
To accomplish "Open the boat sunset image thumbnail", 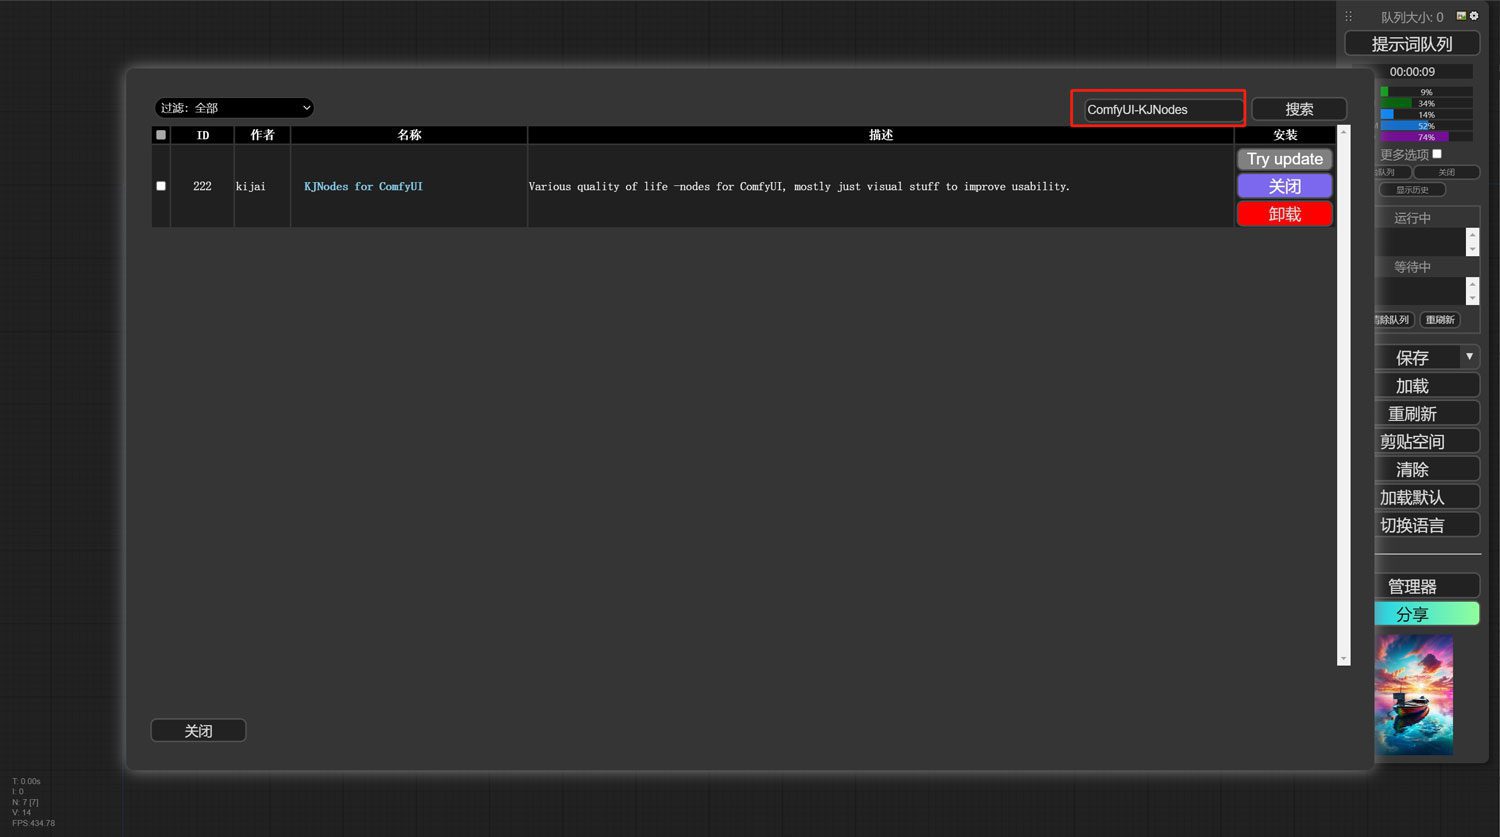I will (x=1414, y=694).
